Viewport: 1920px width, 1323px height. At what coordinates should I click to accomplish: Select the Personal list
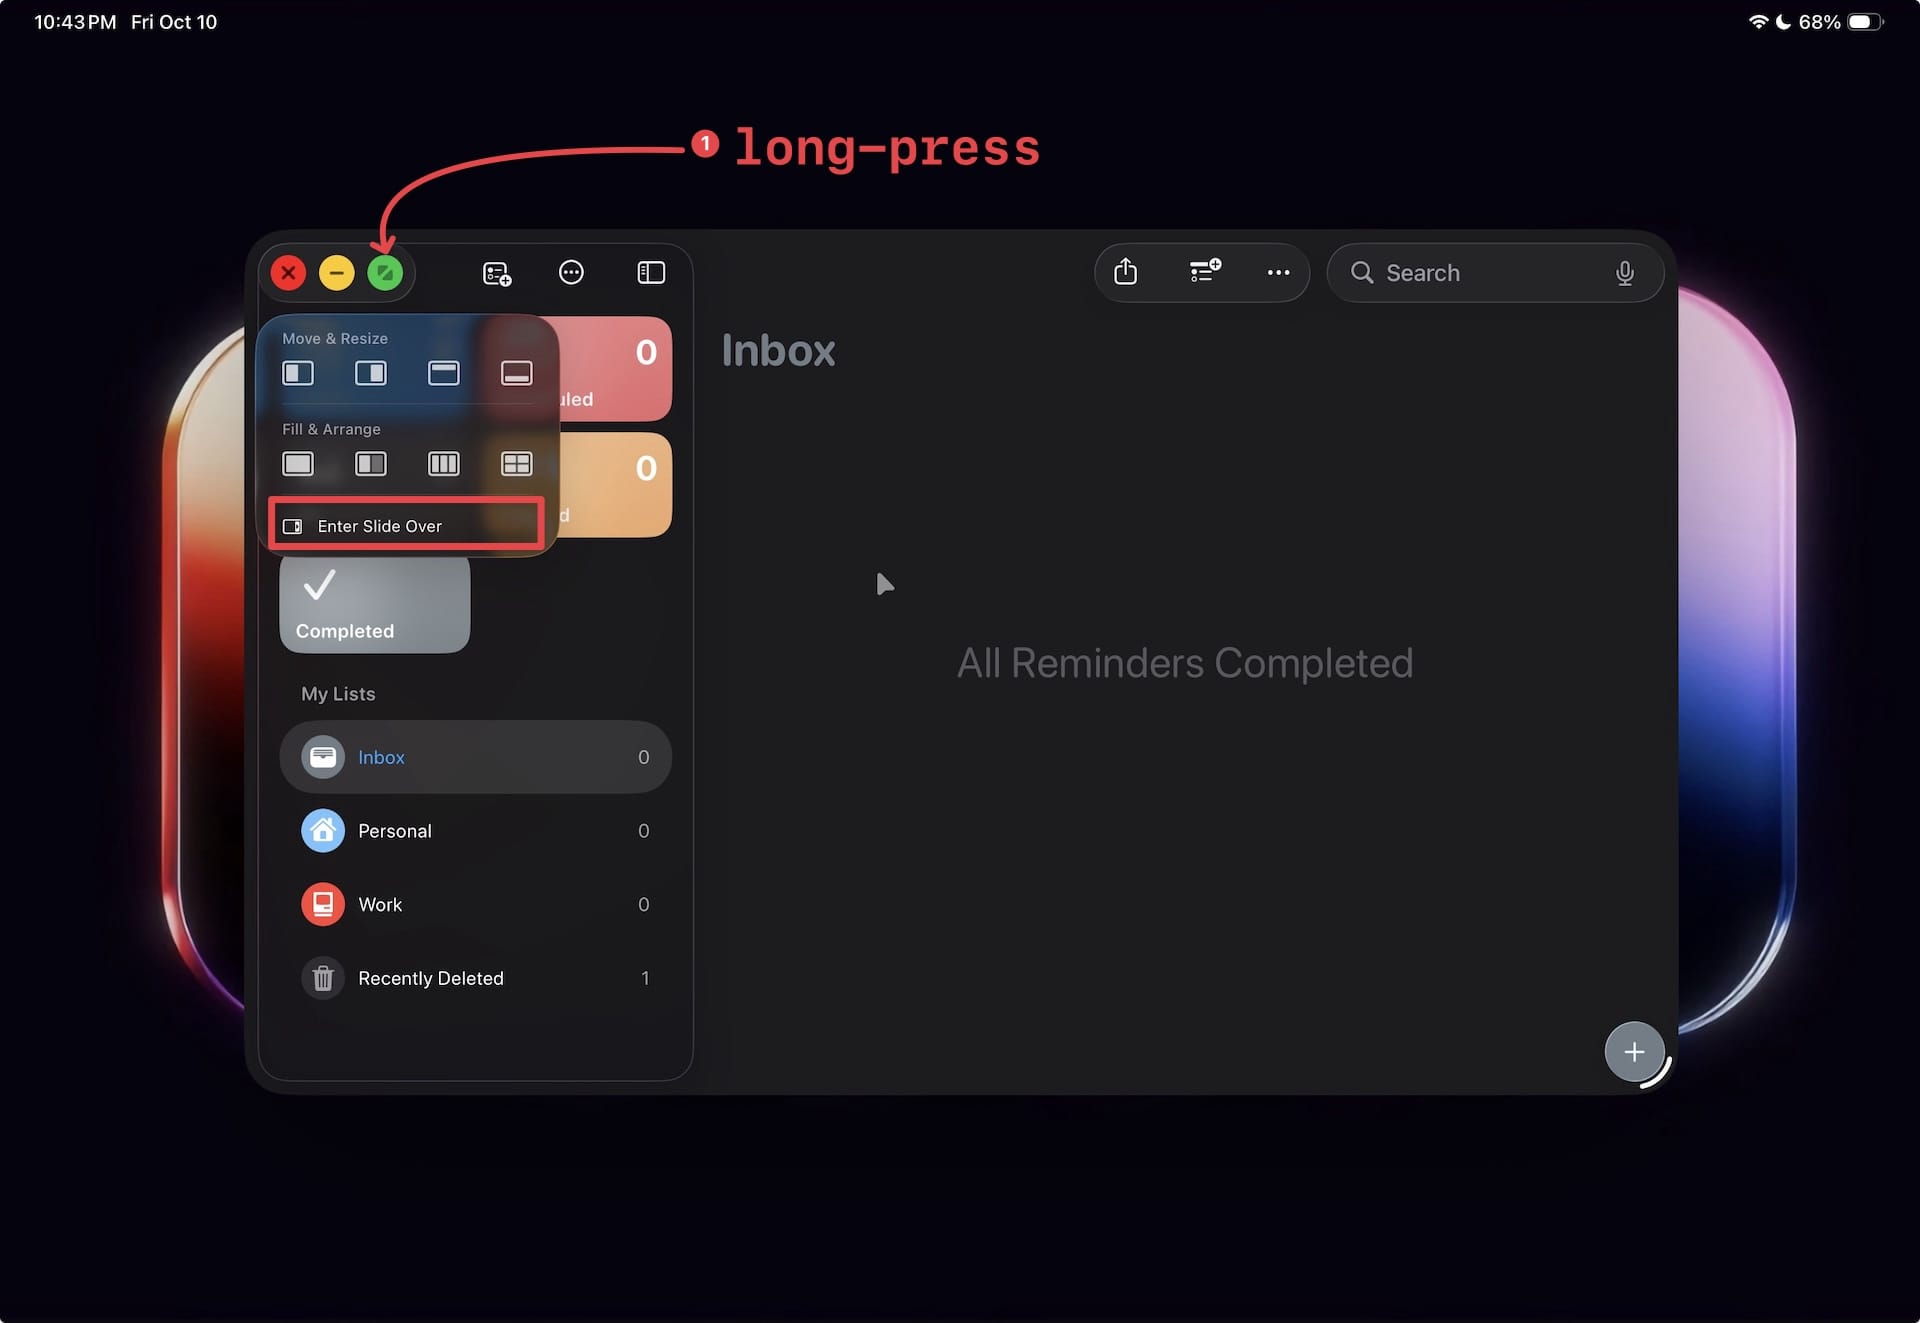coord(395,830)
